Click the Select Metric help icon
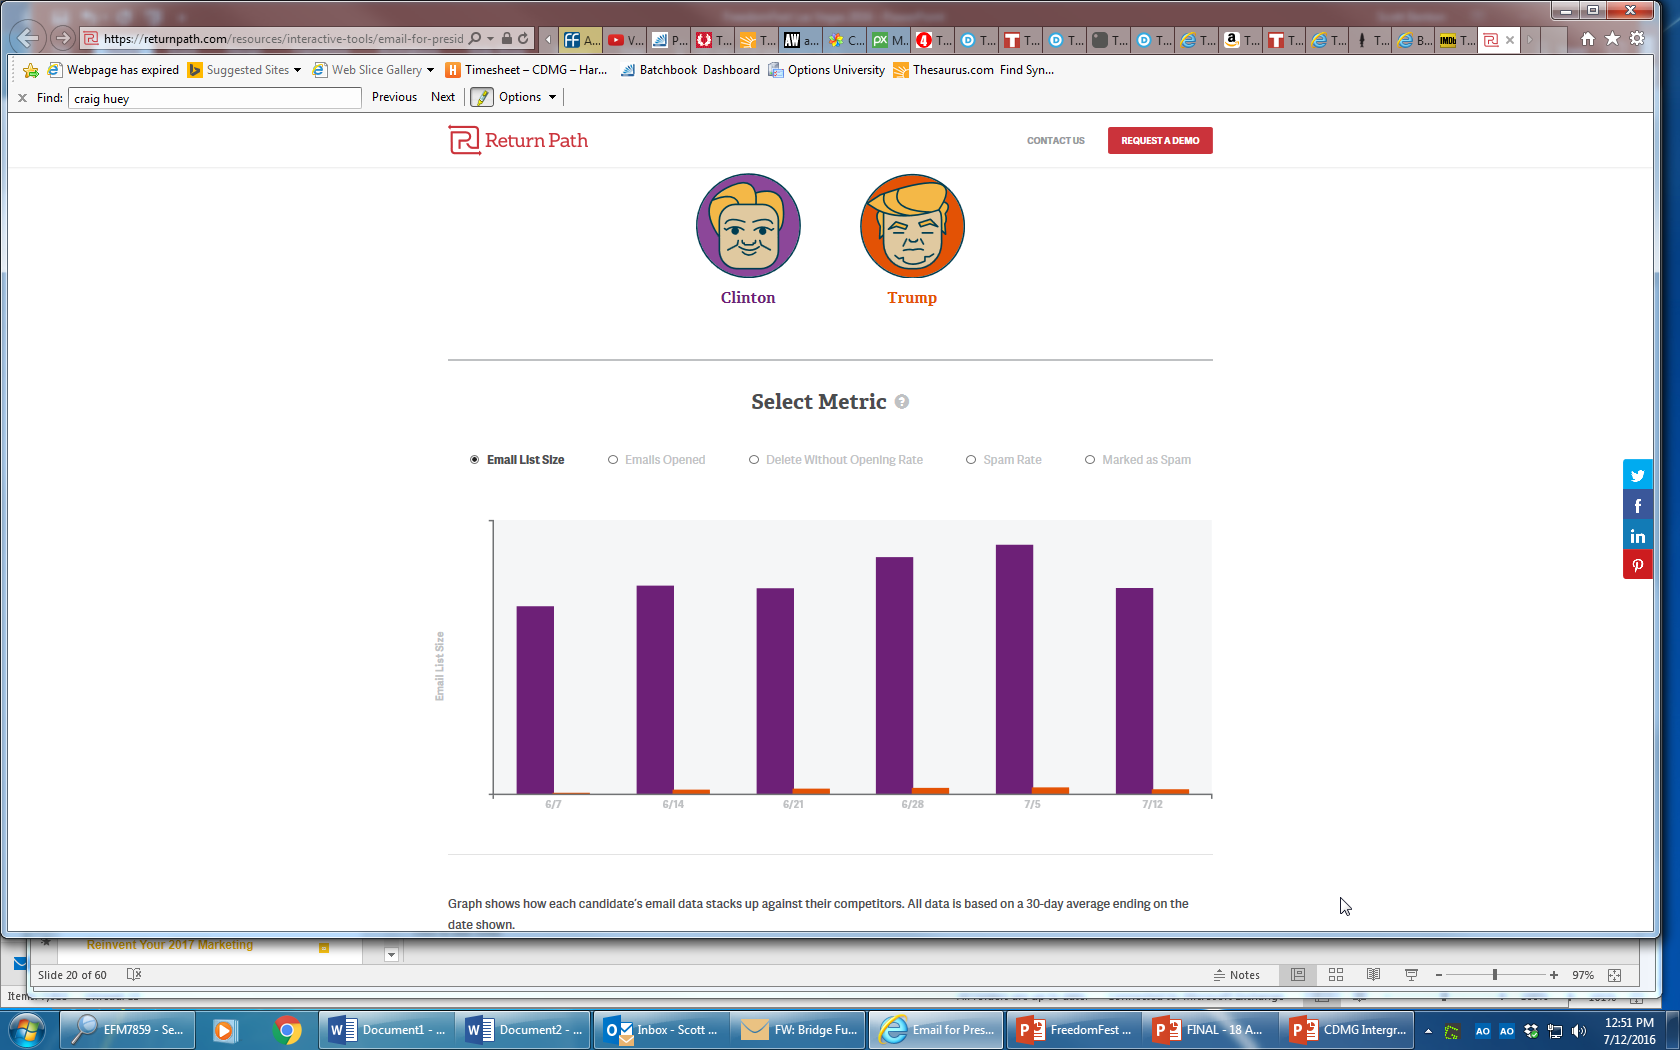Screen dimensions: 1680x1050 902,402
